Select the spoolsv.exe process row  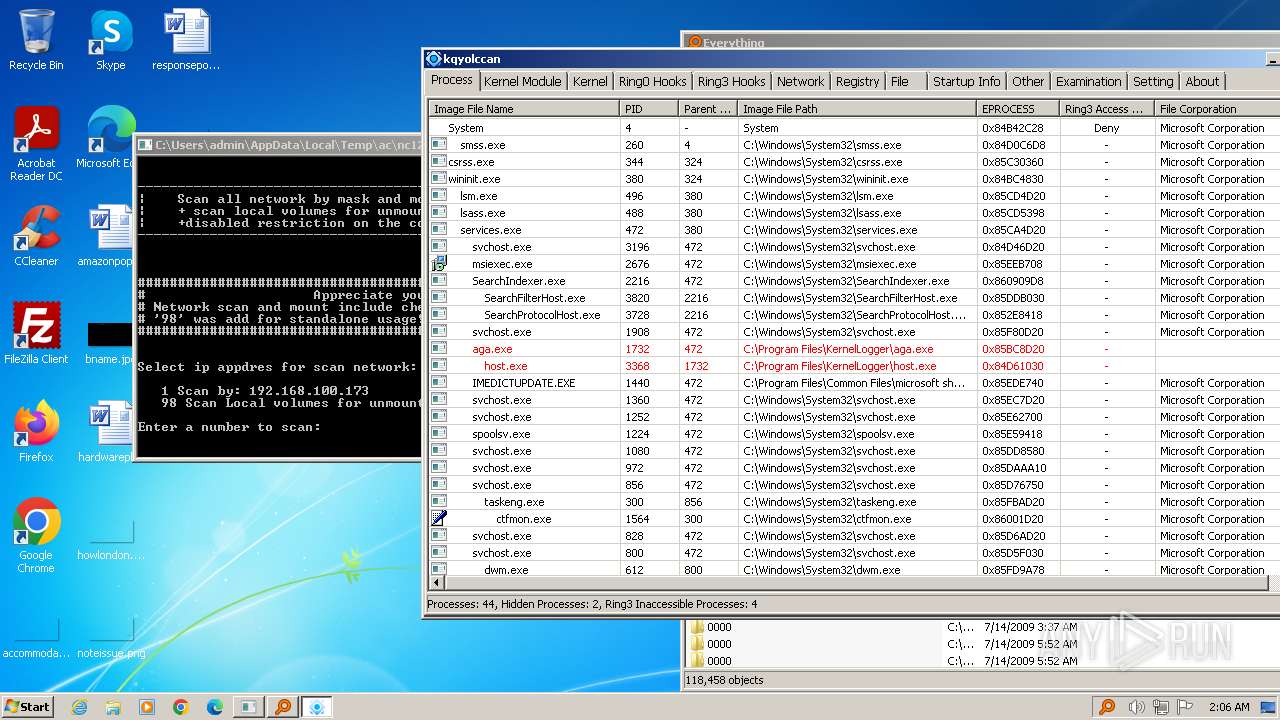coord(853,434)
